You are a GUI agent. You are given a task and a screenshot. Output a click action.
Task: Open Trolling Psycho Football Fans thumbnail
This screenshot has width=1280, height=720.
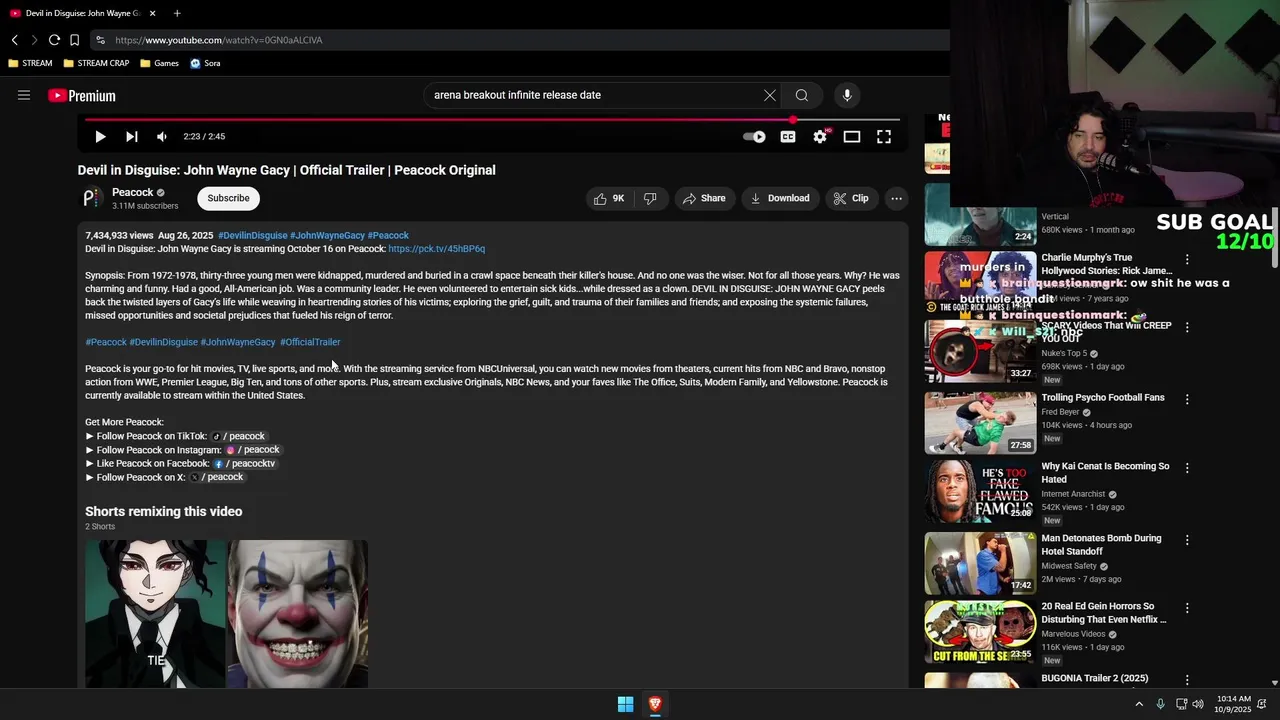[x=980, y=423]
